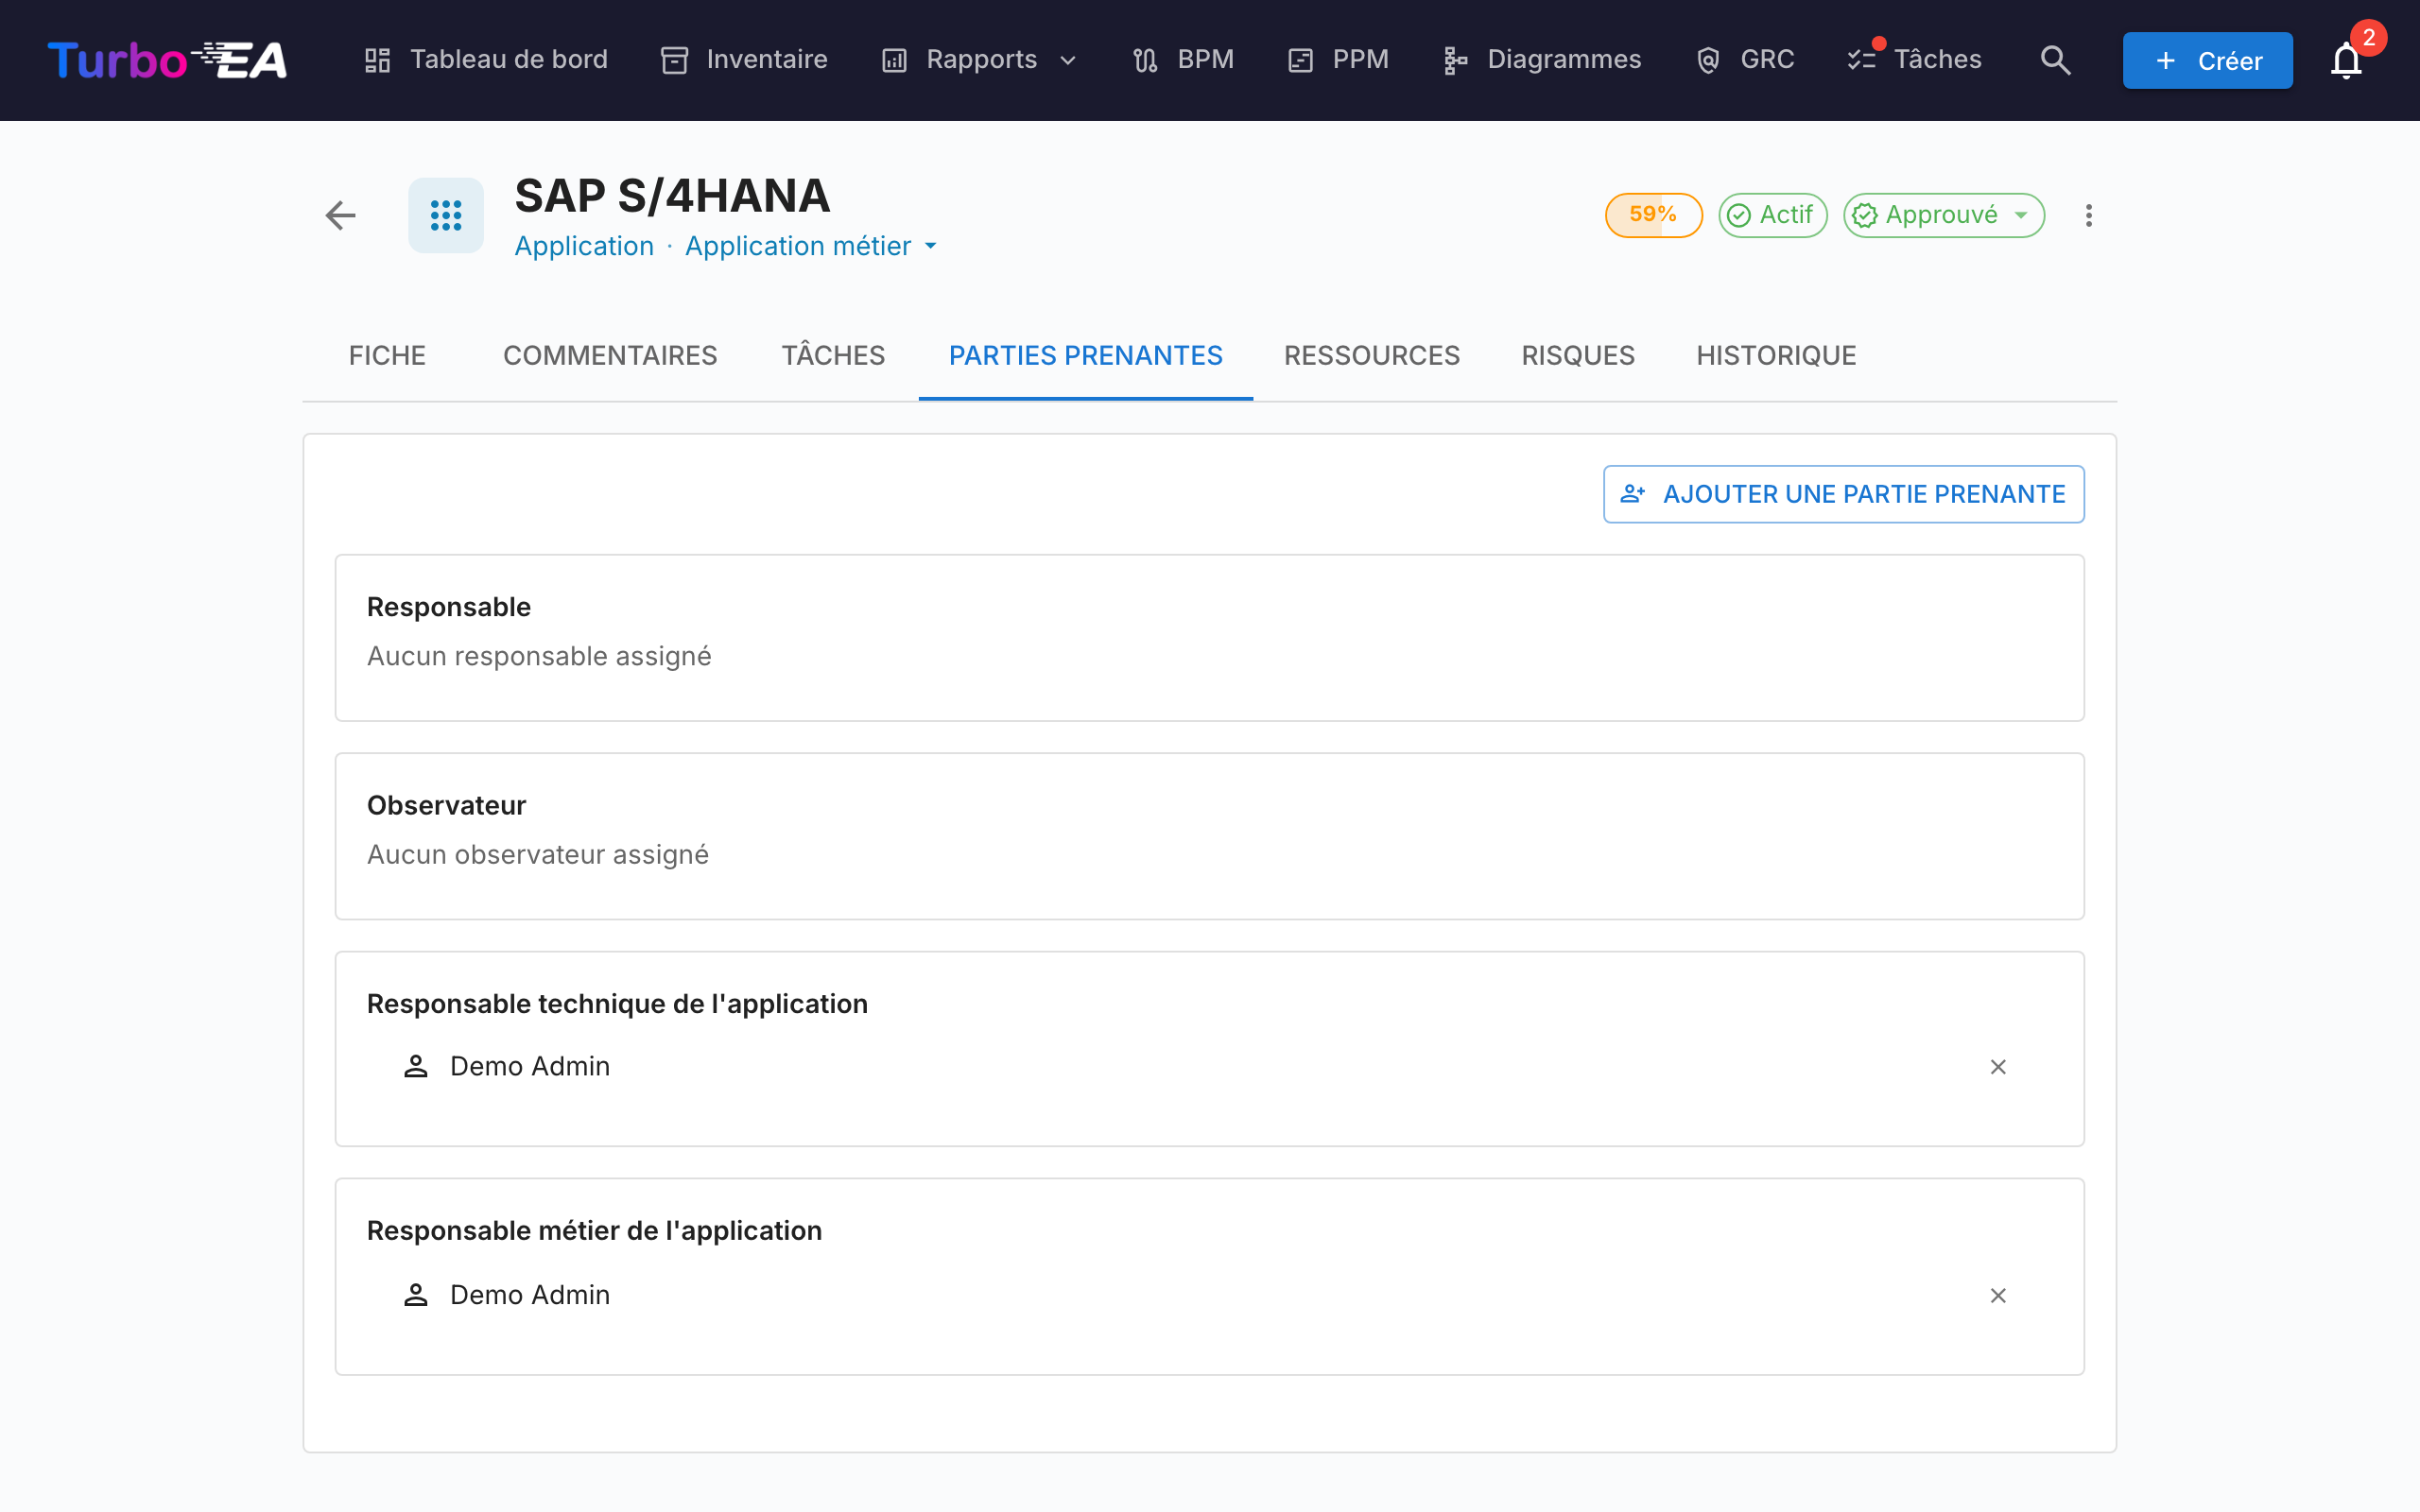Screen dimensions: 2420x1512
Task: Click the "Responsable métier de l'application" heading
Action: coord(594,1231)
